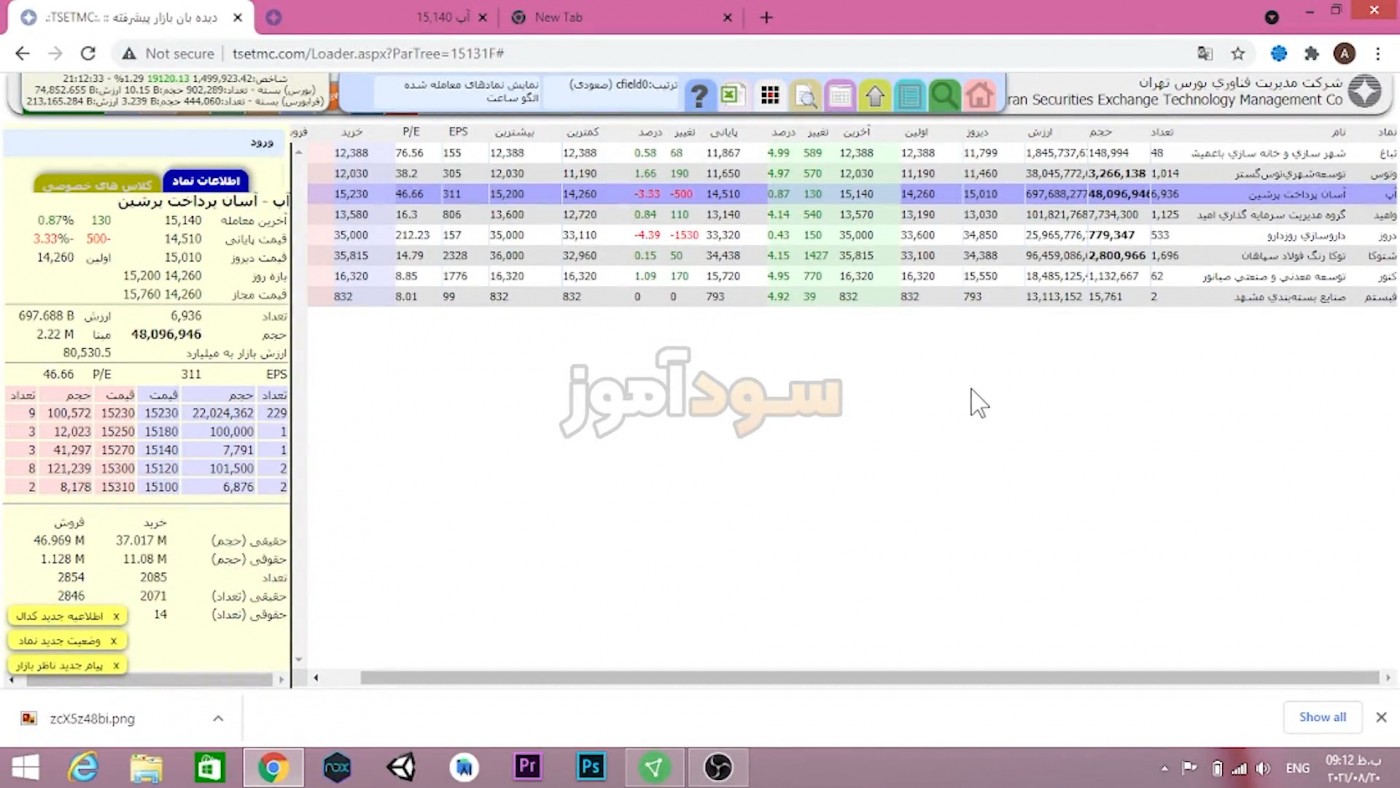Open the blue extension icon in Chrome toolbar
Image resolution: width=1400 pixels, height=788 pixels.
(x=1279, y=54)
